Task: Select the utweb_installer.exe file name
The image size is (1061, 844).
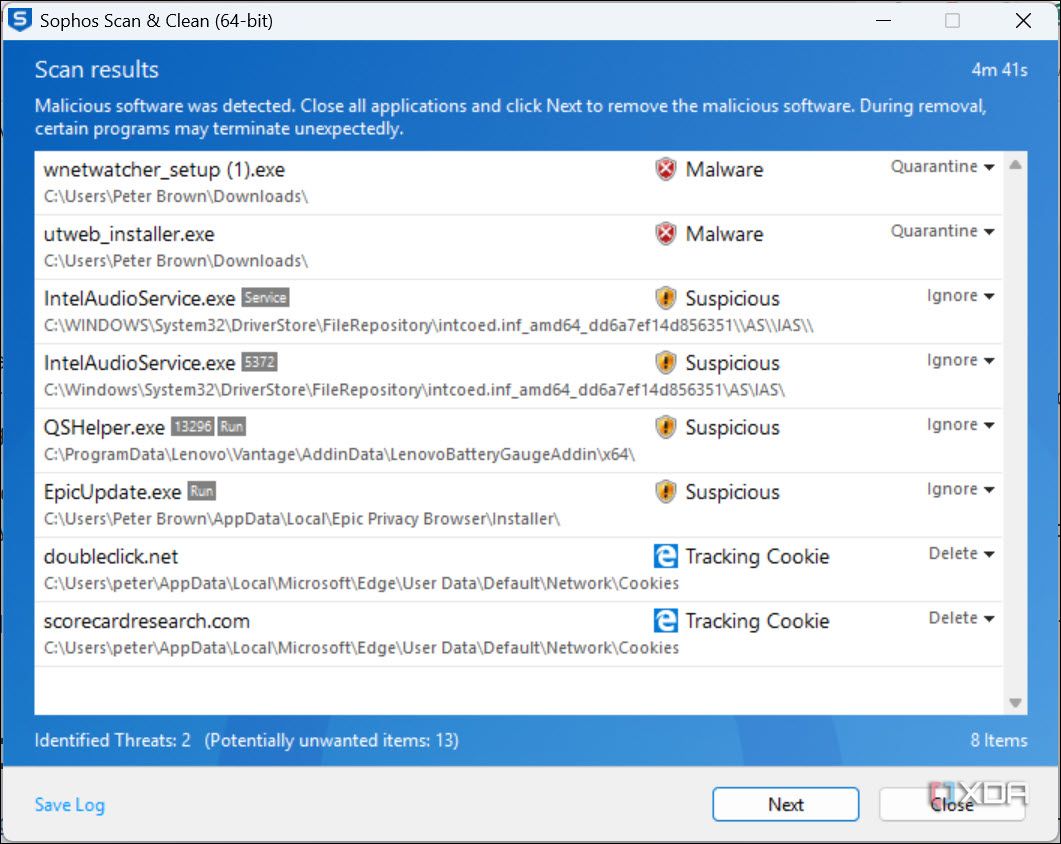Action: coord(129,234)
